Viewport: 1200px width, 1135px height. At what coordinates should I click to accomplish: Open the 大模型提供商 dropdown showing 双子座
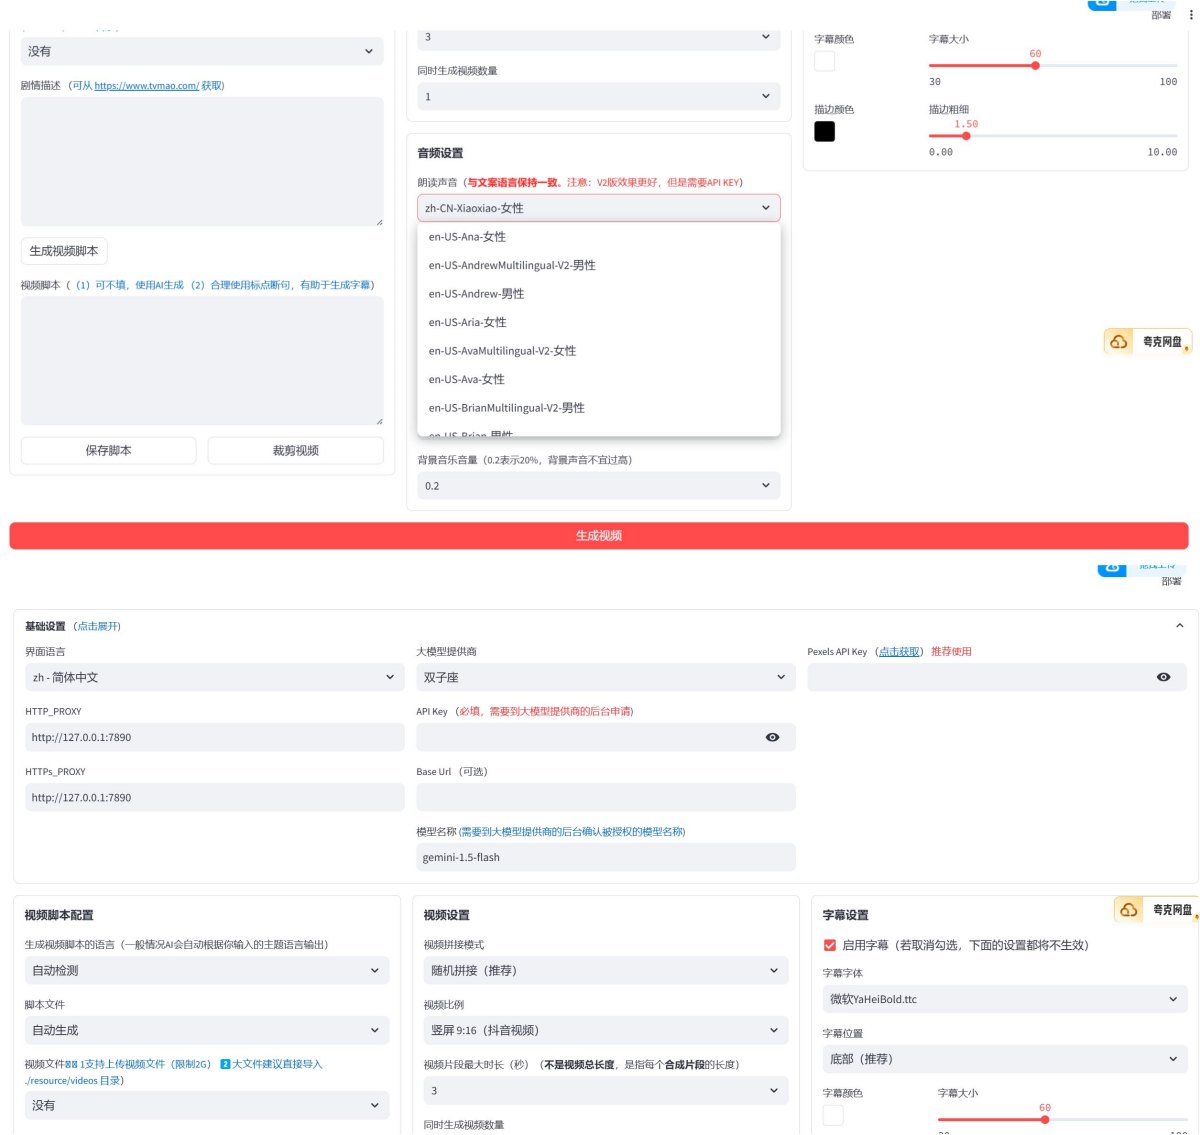coord(604,677)
